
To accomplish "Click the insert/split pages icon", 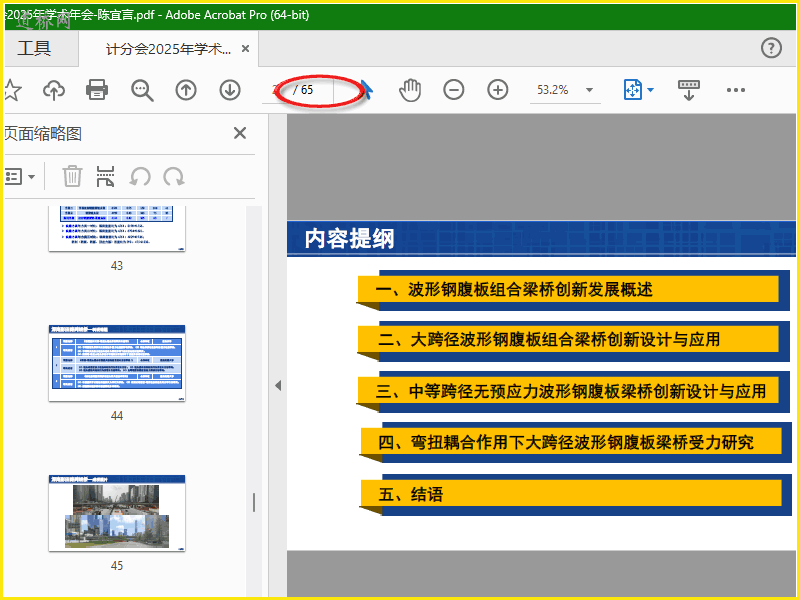I will [x=105, y=177].
